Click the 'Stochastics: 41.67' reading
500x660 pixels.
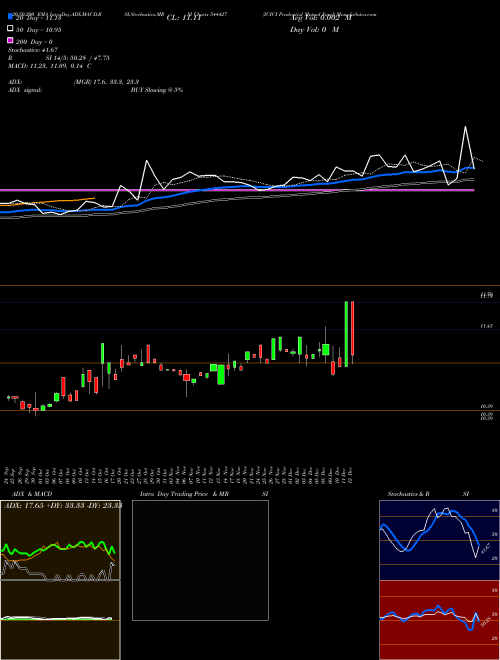33,50
